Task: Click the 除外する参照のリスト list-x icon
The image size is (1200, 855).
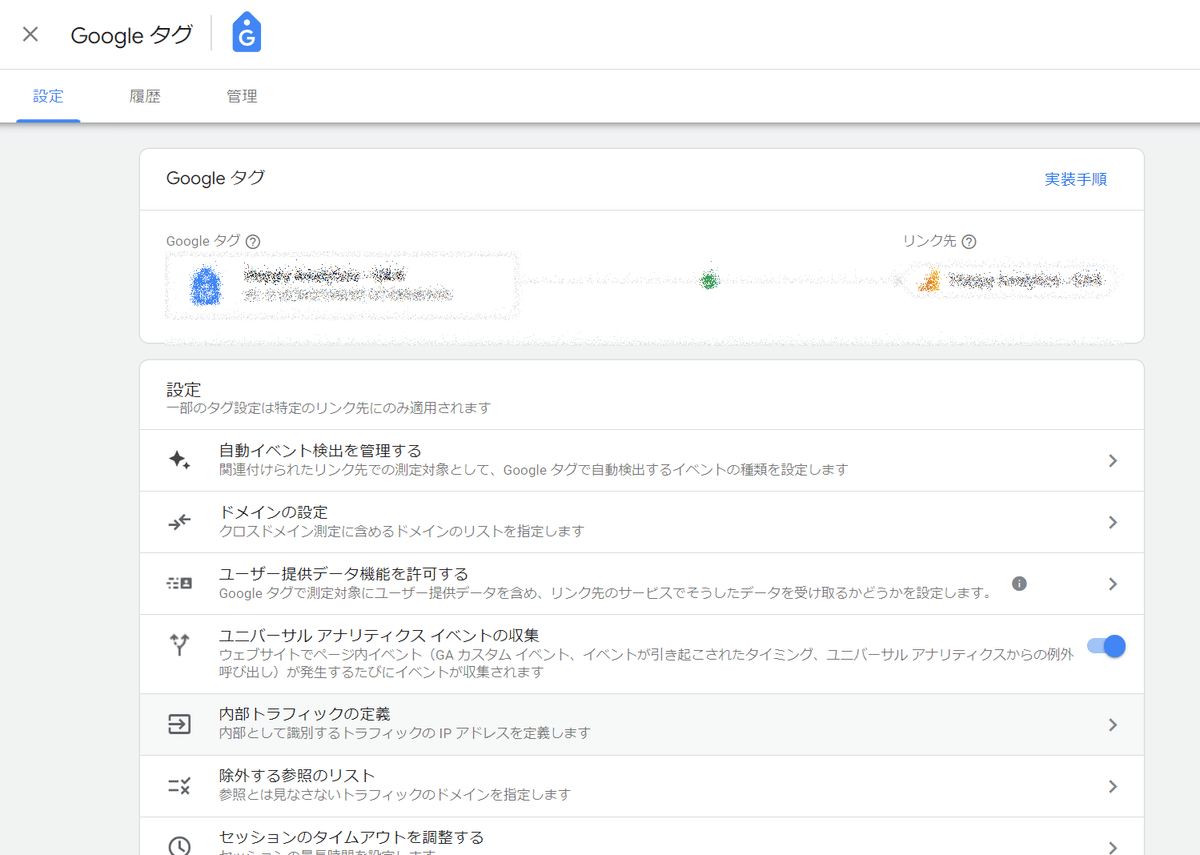Action: coord(179,786)
